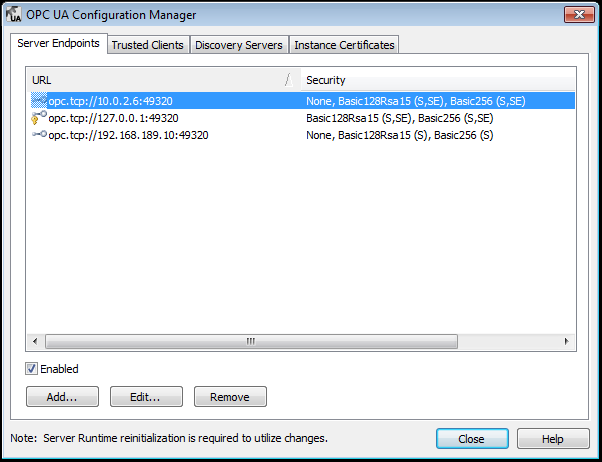
Task: Close the window with the red X button
Action: click(x=579, y=15)
